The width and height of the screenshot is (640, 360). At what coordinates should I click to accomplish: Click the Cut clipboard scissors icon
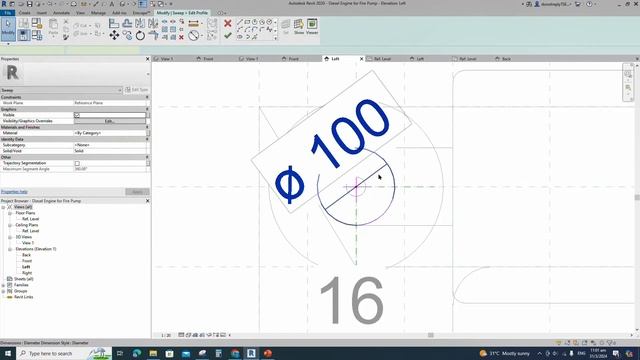[x=66, y=22]
